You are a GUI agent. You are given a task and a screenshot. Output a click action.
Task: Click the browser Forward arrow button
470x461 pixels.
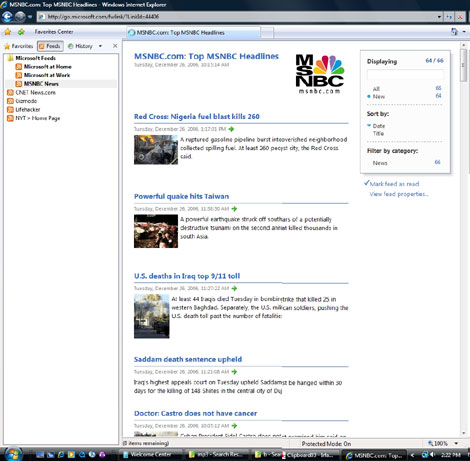pyautogui.click(x=20, y=16)
